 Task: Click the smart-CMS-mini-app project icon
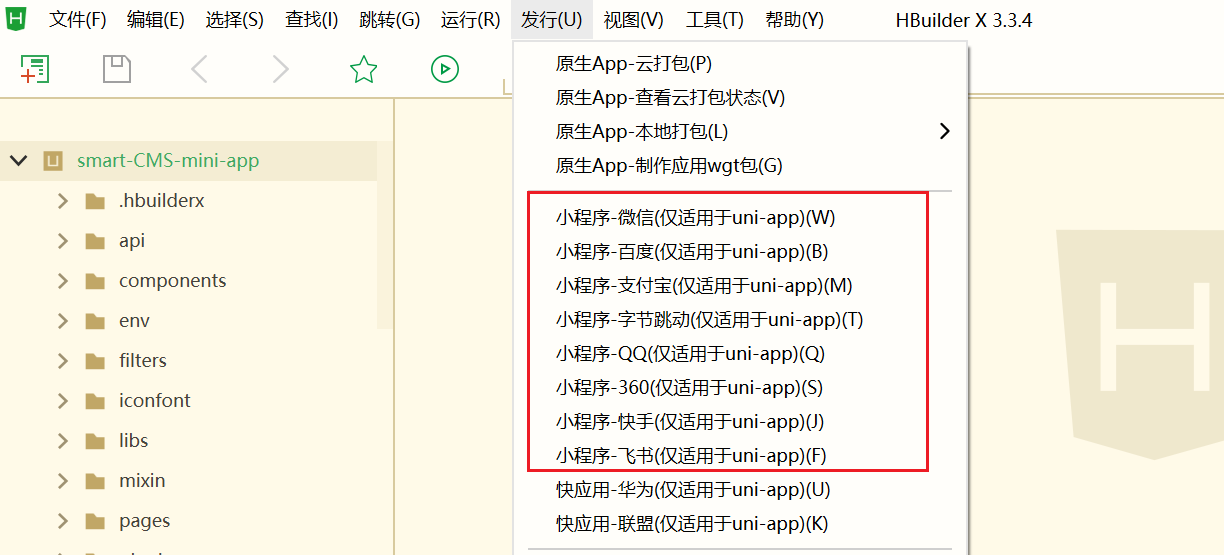coord(53,161)
